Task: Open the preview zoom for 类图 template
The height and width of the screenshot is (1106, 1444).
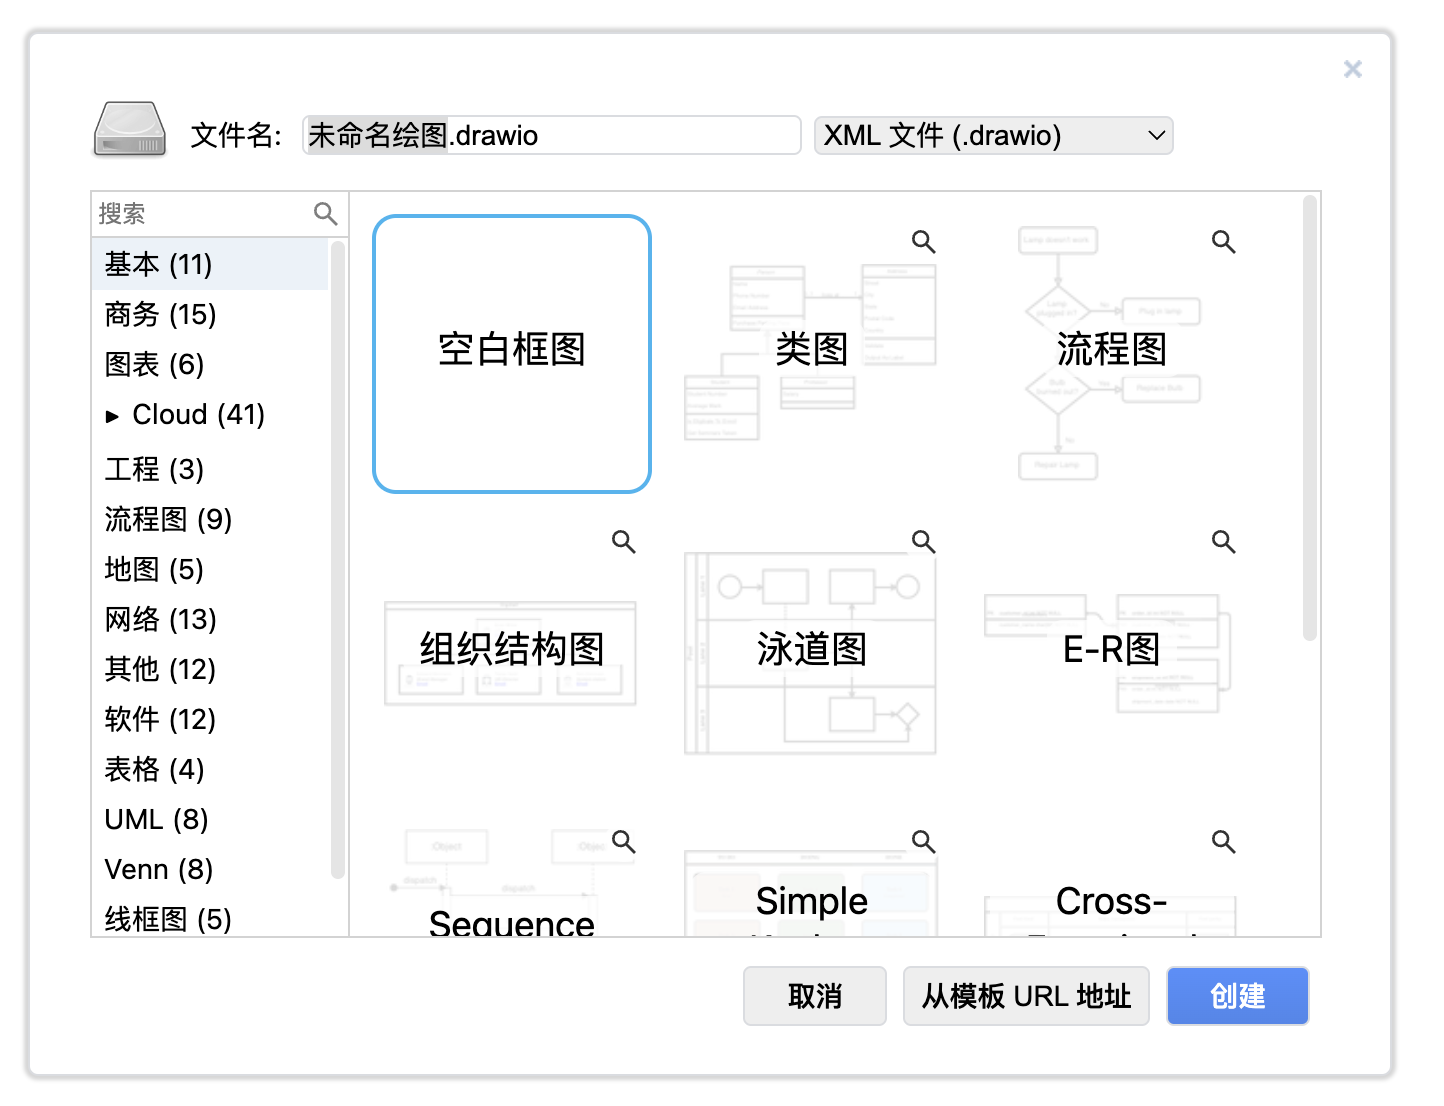Action: tap(923, 241)
